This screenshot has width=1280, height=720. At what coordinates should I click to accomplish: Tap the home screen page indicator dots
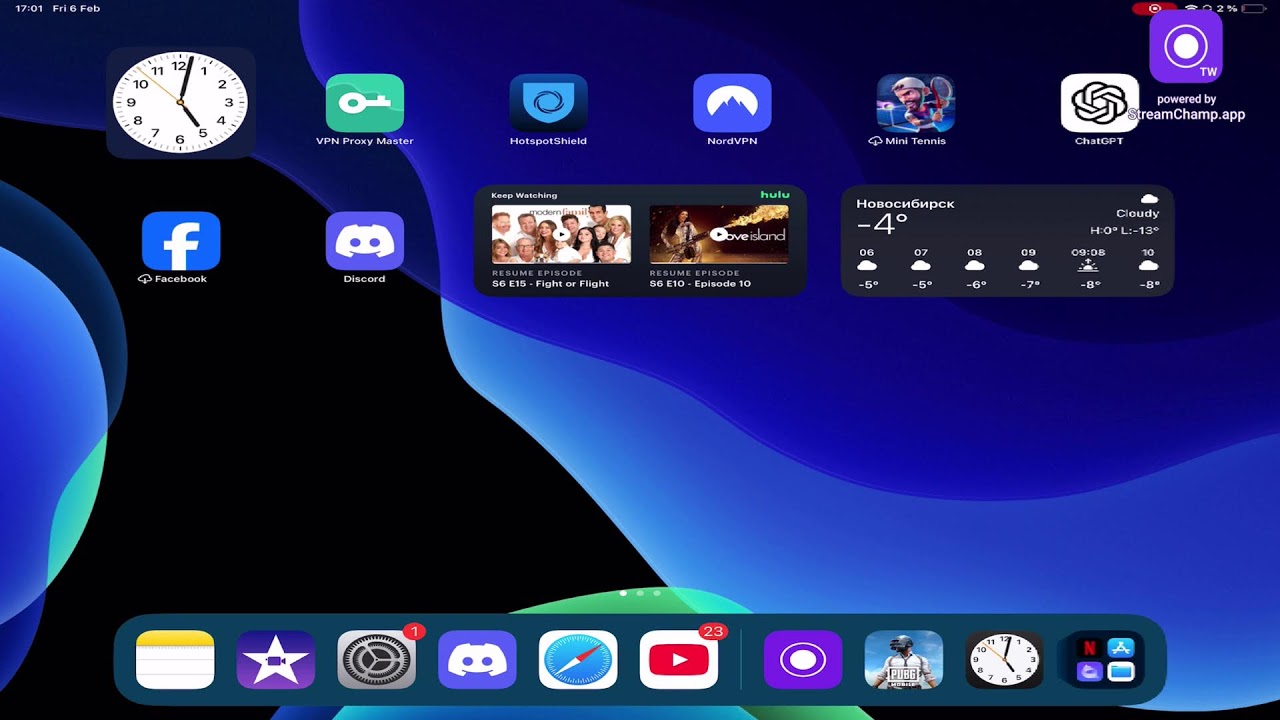640,593
